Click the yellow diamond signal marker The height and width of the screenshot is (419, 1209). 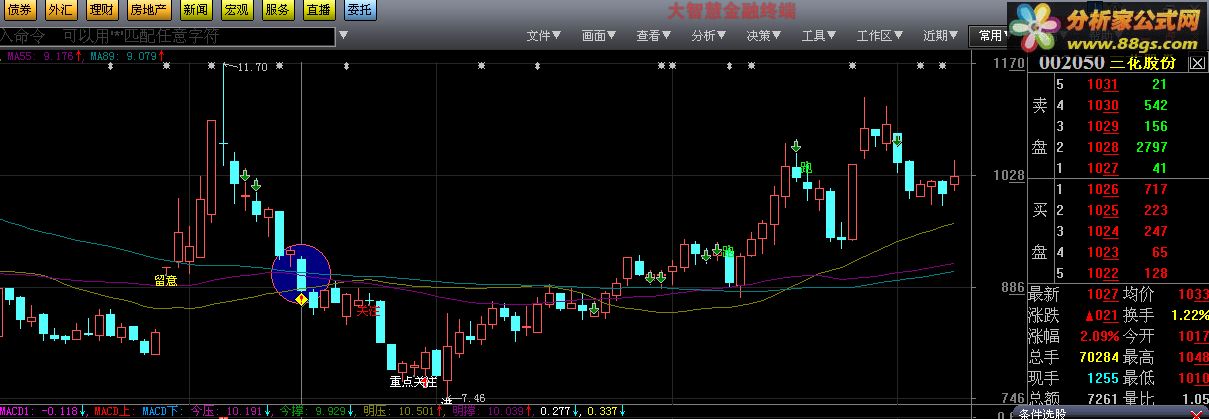pyautogui.click(x=301, y=298)
